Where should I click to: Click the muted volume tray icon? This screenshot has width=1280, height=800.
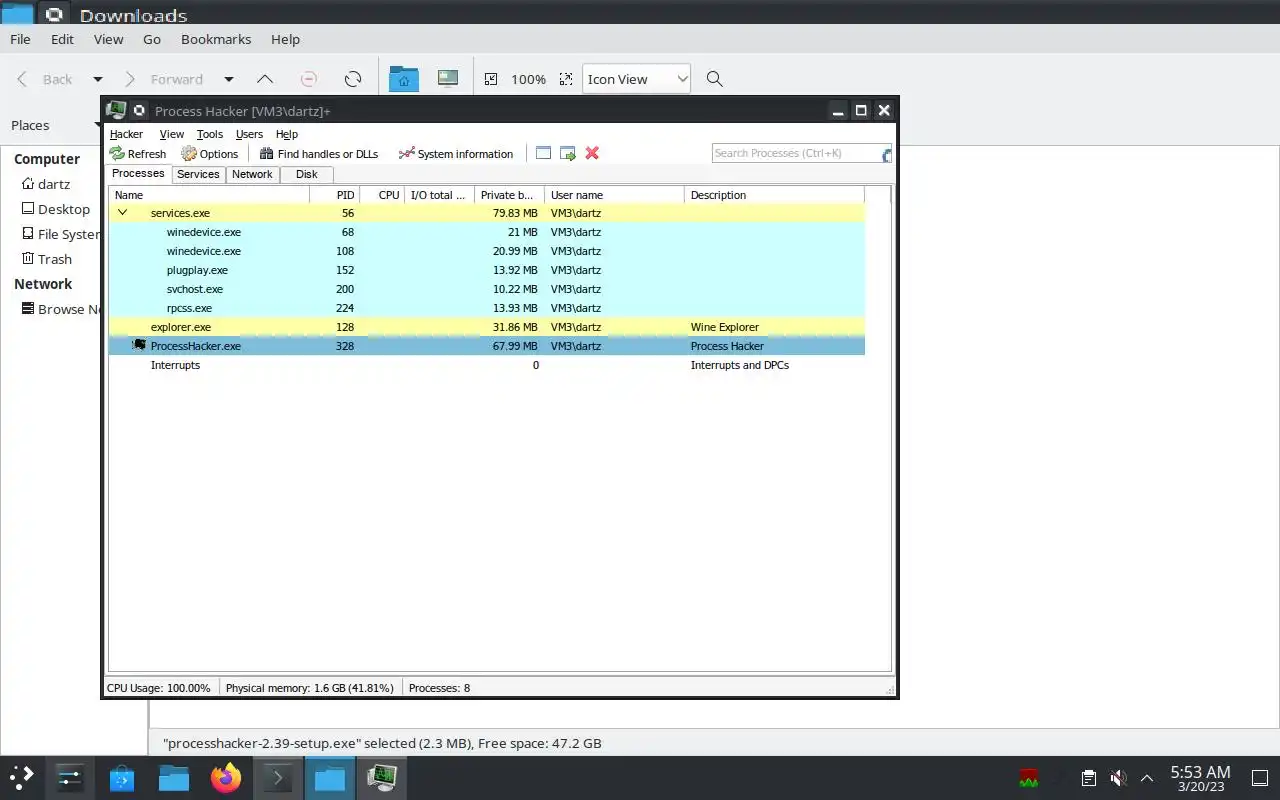[1119, 778]
